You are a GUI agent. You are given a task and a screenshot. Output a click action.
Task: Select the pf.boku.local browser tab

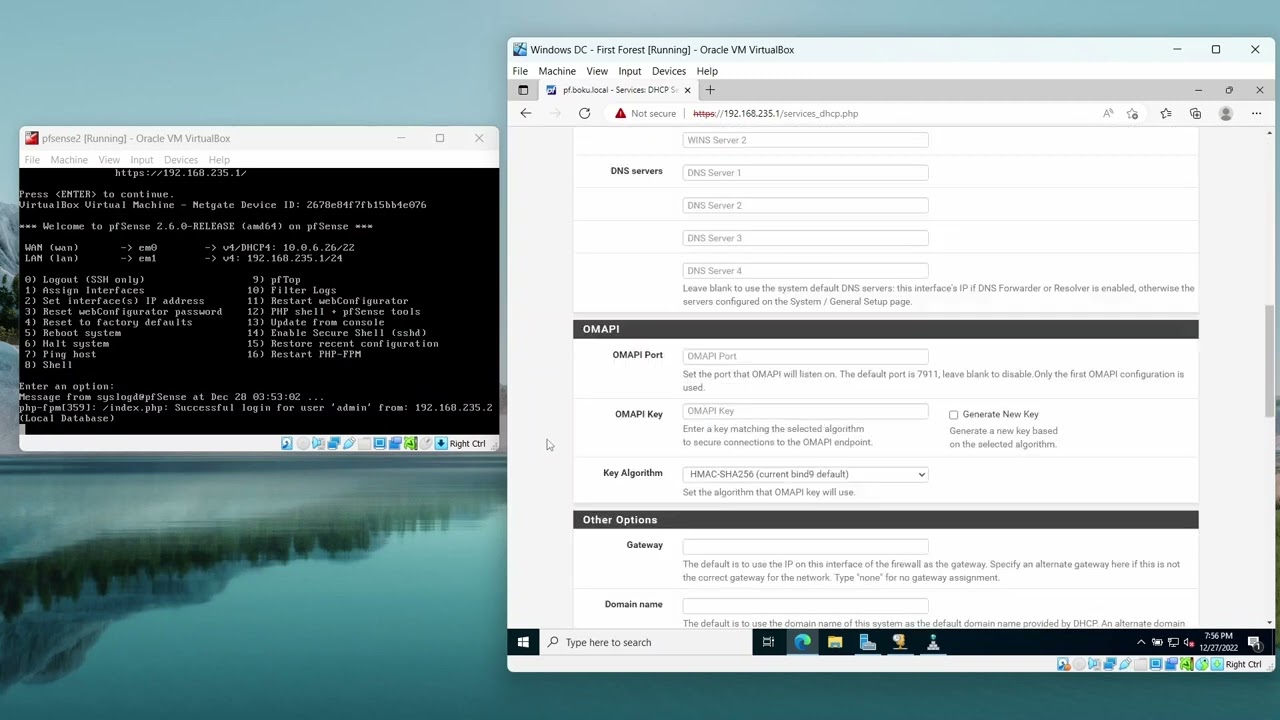tap(618, 90)
